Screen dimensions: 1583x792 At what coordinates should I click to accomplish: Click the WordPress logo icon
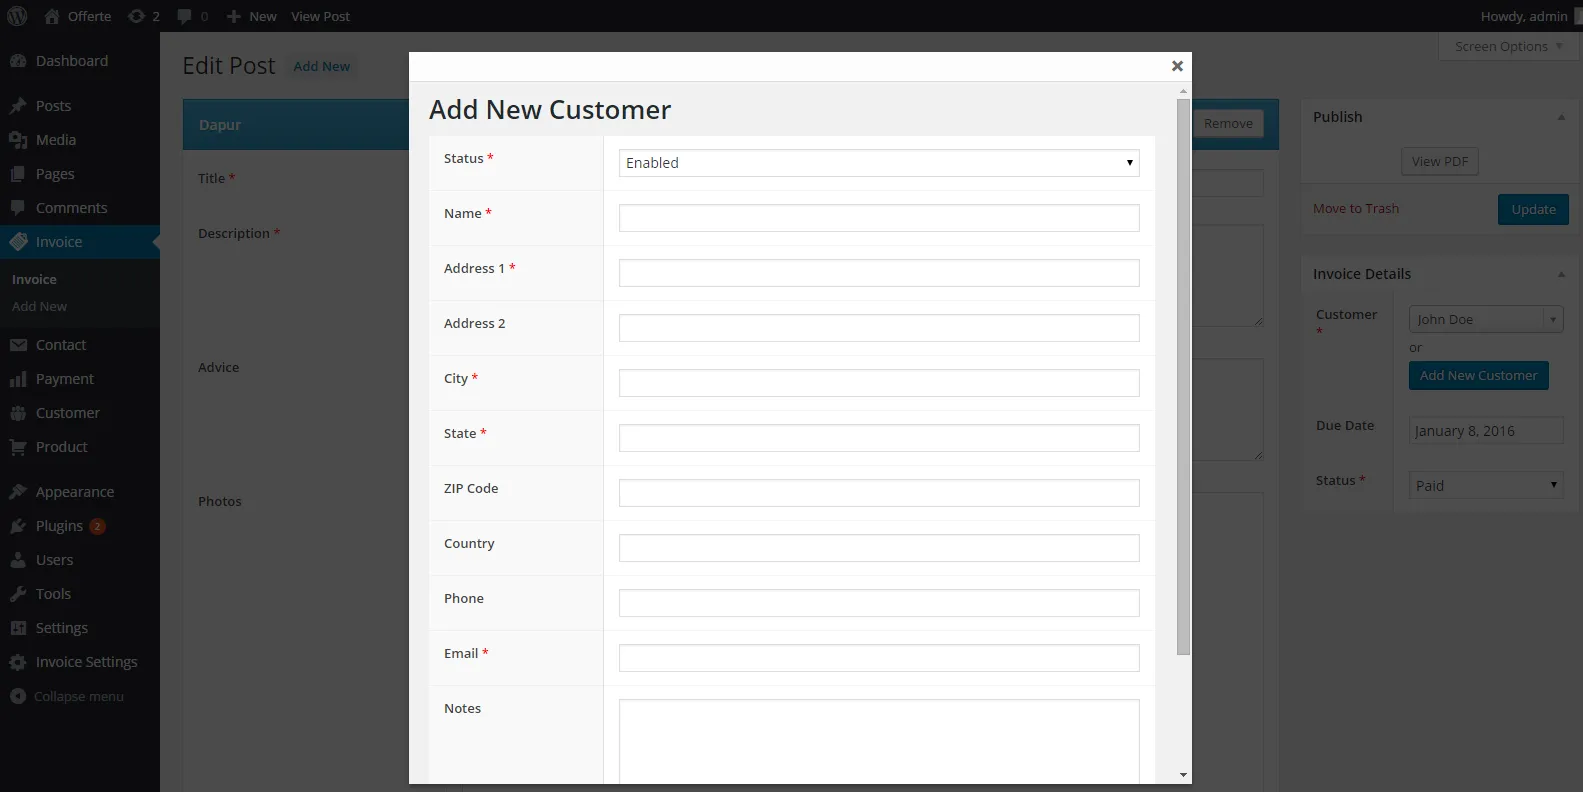pos(17,16)
